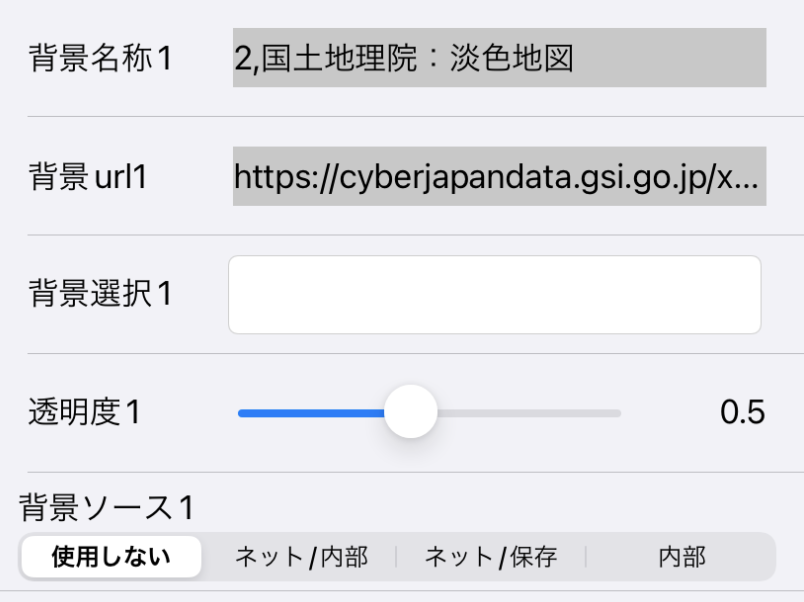Switch background source to ネット/内部
Screen dimensions: 804x602
(302, 557)
